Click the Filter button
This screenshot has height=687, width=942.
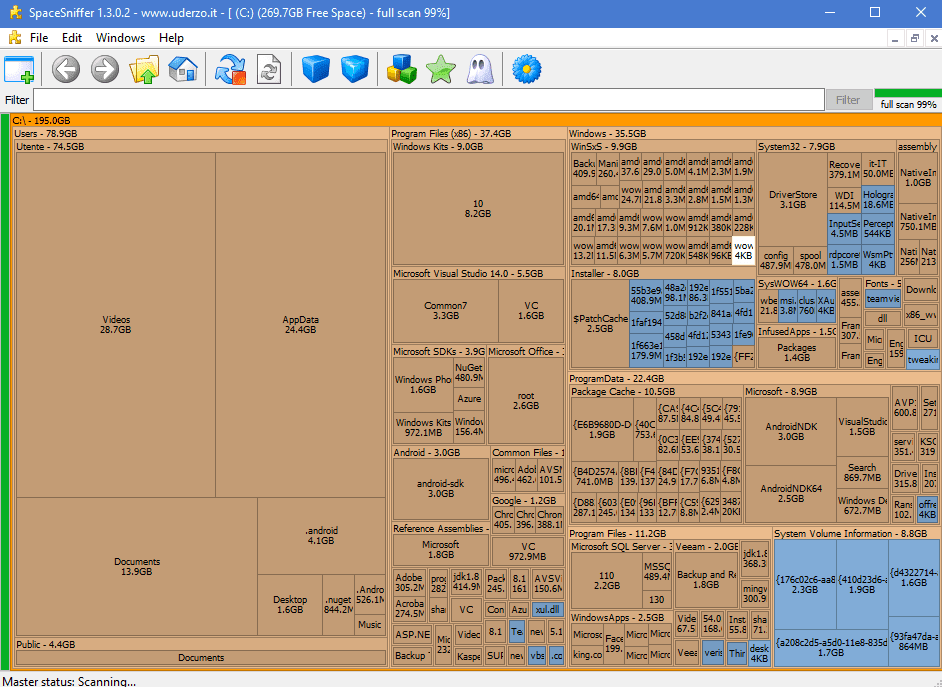[848, 100]
